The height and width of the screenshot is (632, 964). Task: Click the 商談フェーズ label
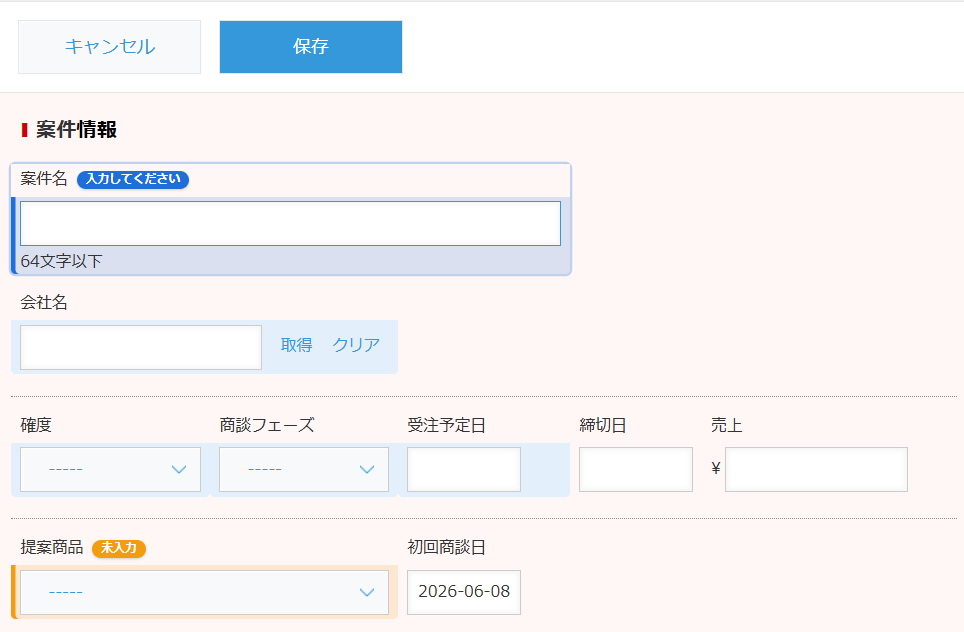(267, 425)
